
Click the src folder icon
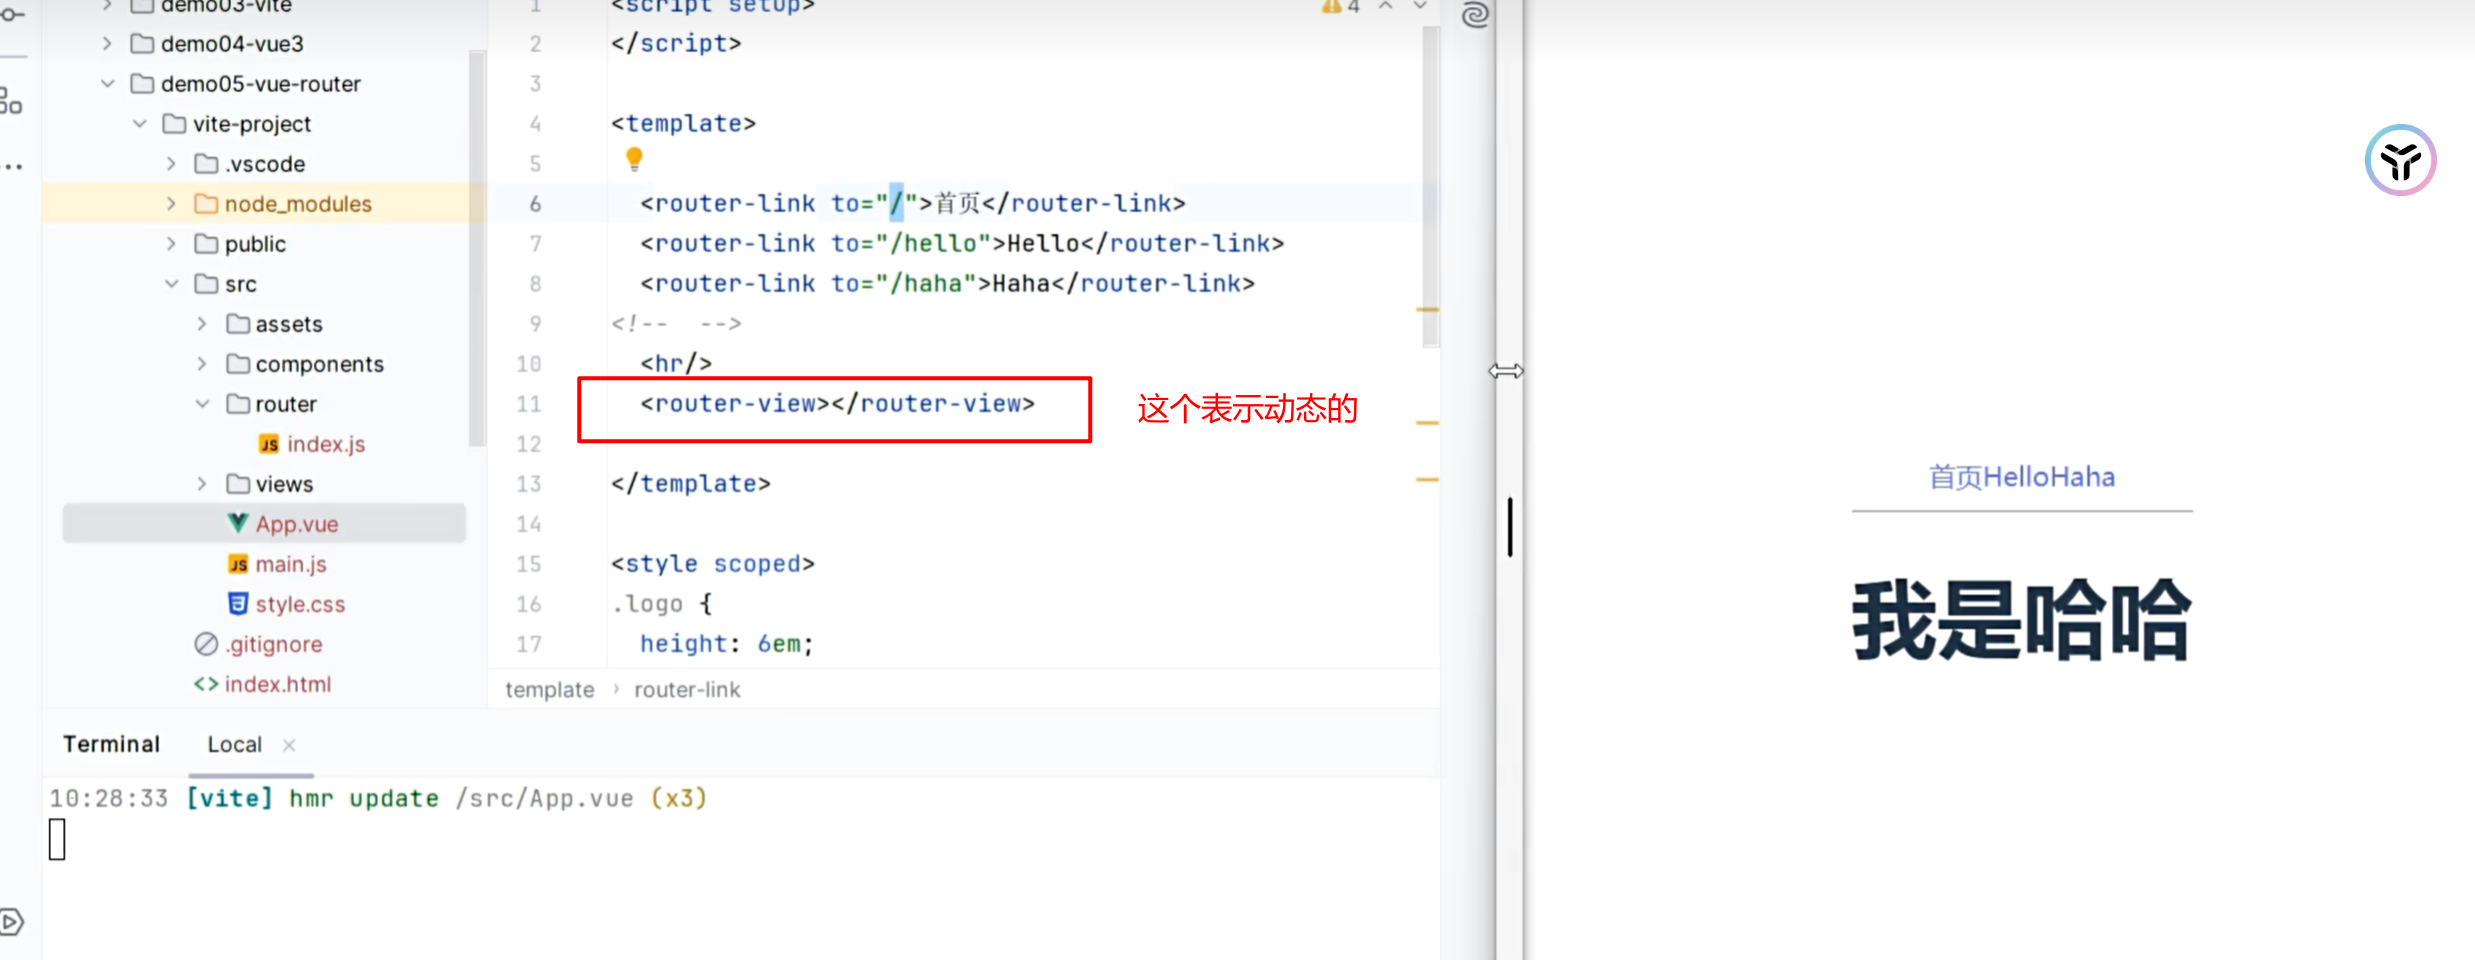coord(206,284)
